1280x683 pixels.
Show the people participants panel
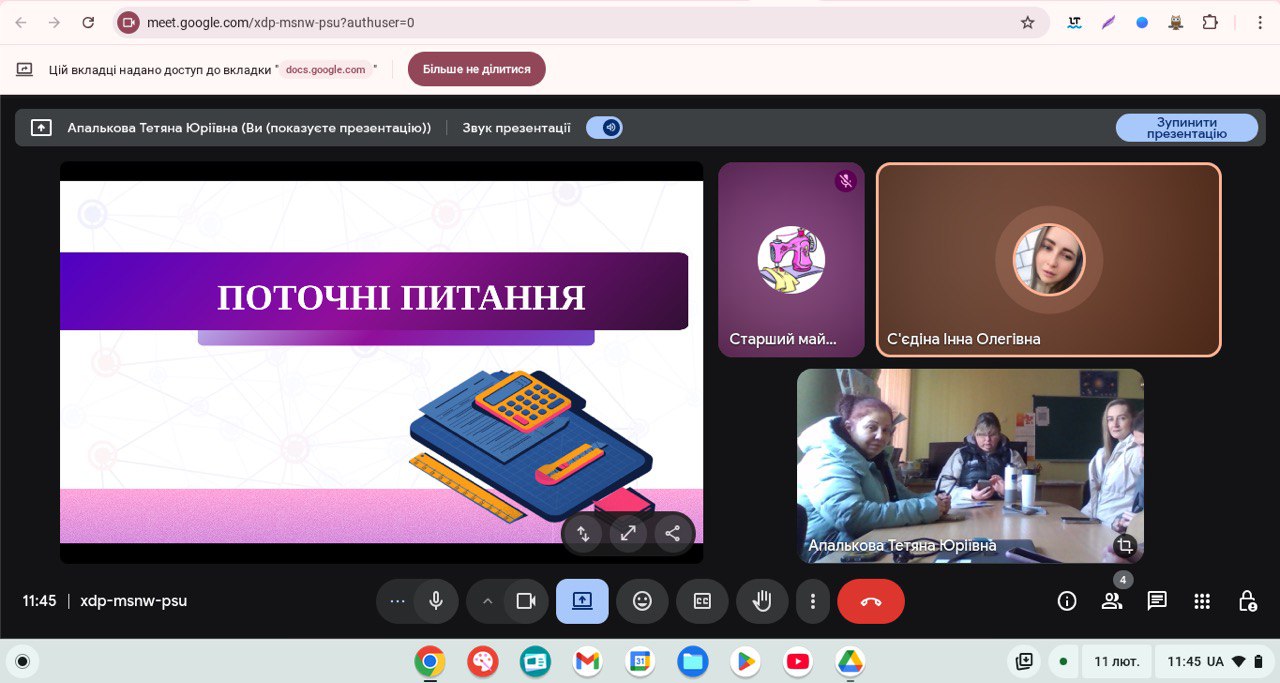[1112, 601]
